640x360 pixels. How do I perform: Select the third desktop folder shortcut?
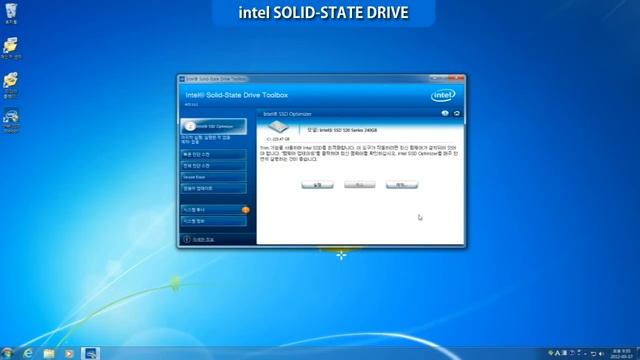[11, 85]
